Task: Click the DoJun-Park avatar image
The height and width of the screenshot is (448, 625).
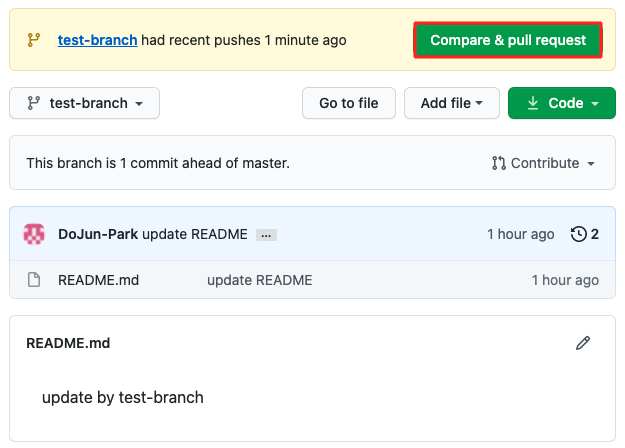Action: pyautogui.click(x=34, y=234)
